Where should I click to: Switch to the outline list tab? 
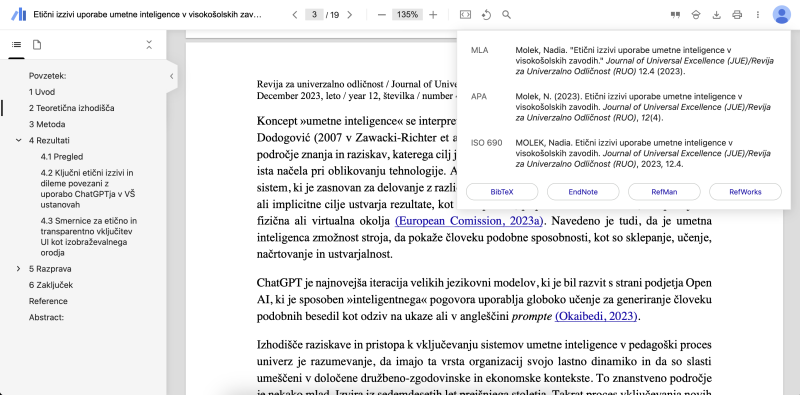click(x=16, y=45)
